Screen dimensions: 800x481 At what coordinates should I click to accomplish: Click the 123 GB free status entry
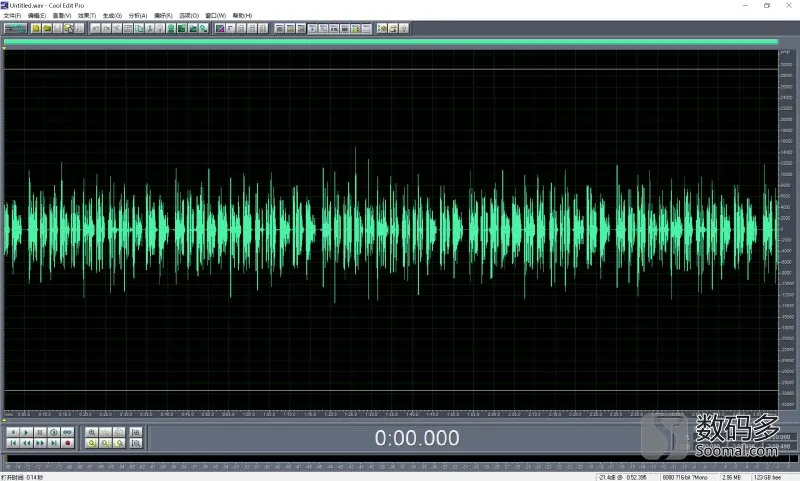pos(767,477)
